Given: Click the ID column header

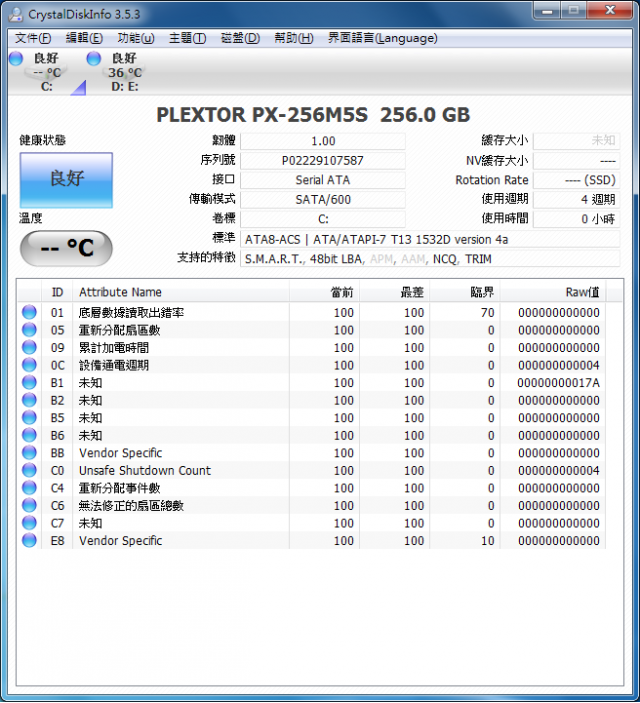Looking at the screenshot, I should [57, 292].
